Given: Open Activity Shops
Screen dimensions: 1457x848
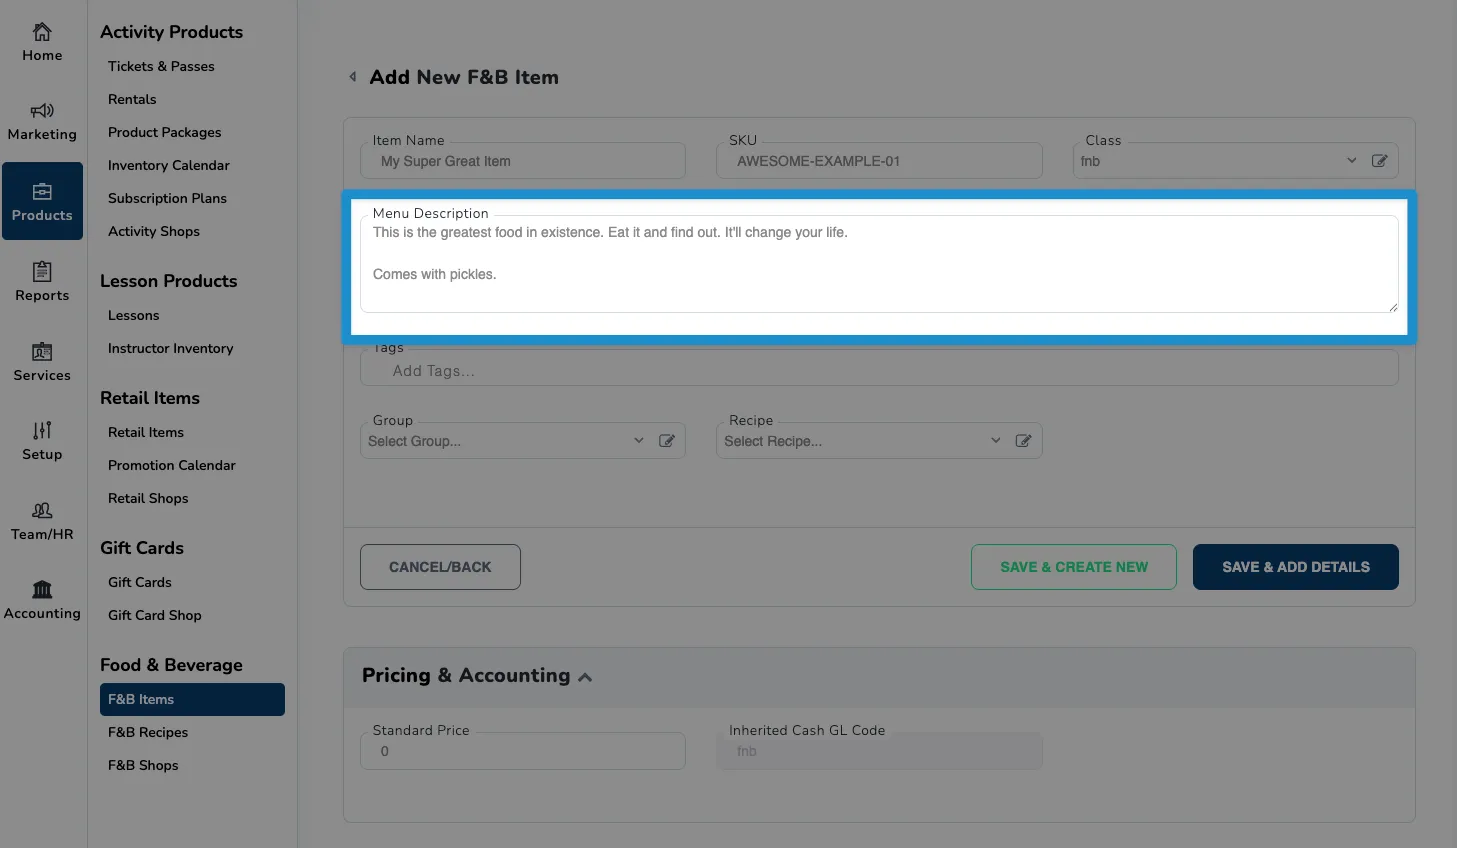Looking at the screenshot, I should pos(153,231).
